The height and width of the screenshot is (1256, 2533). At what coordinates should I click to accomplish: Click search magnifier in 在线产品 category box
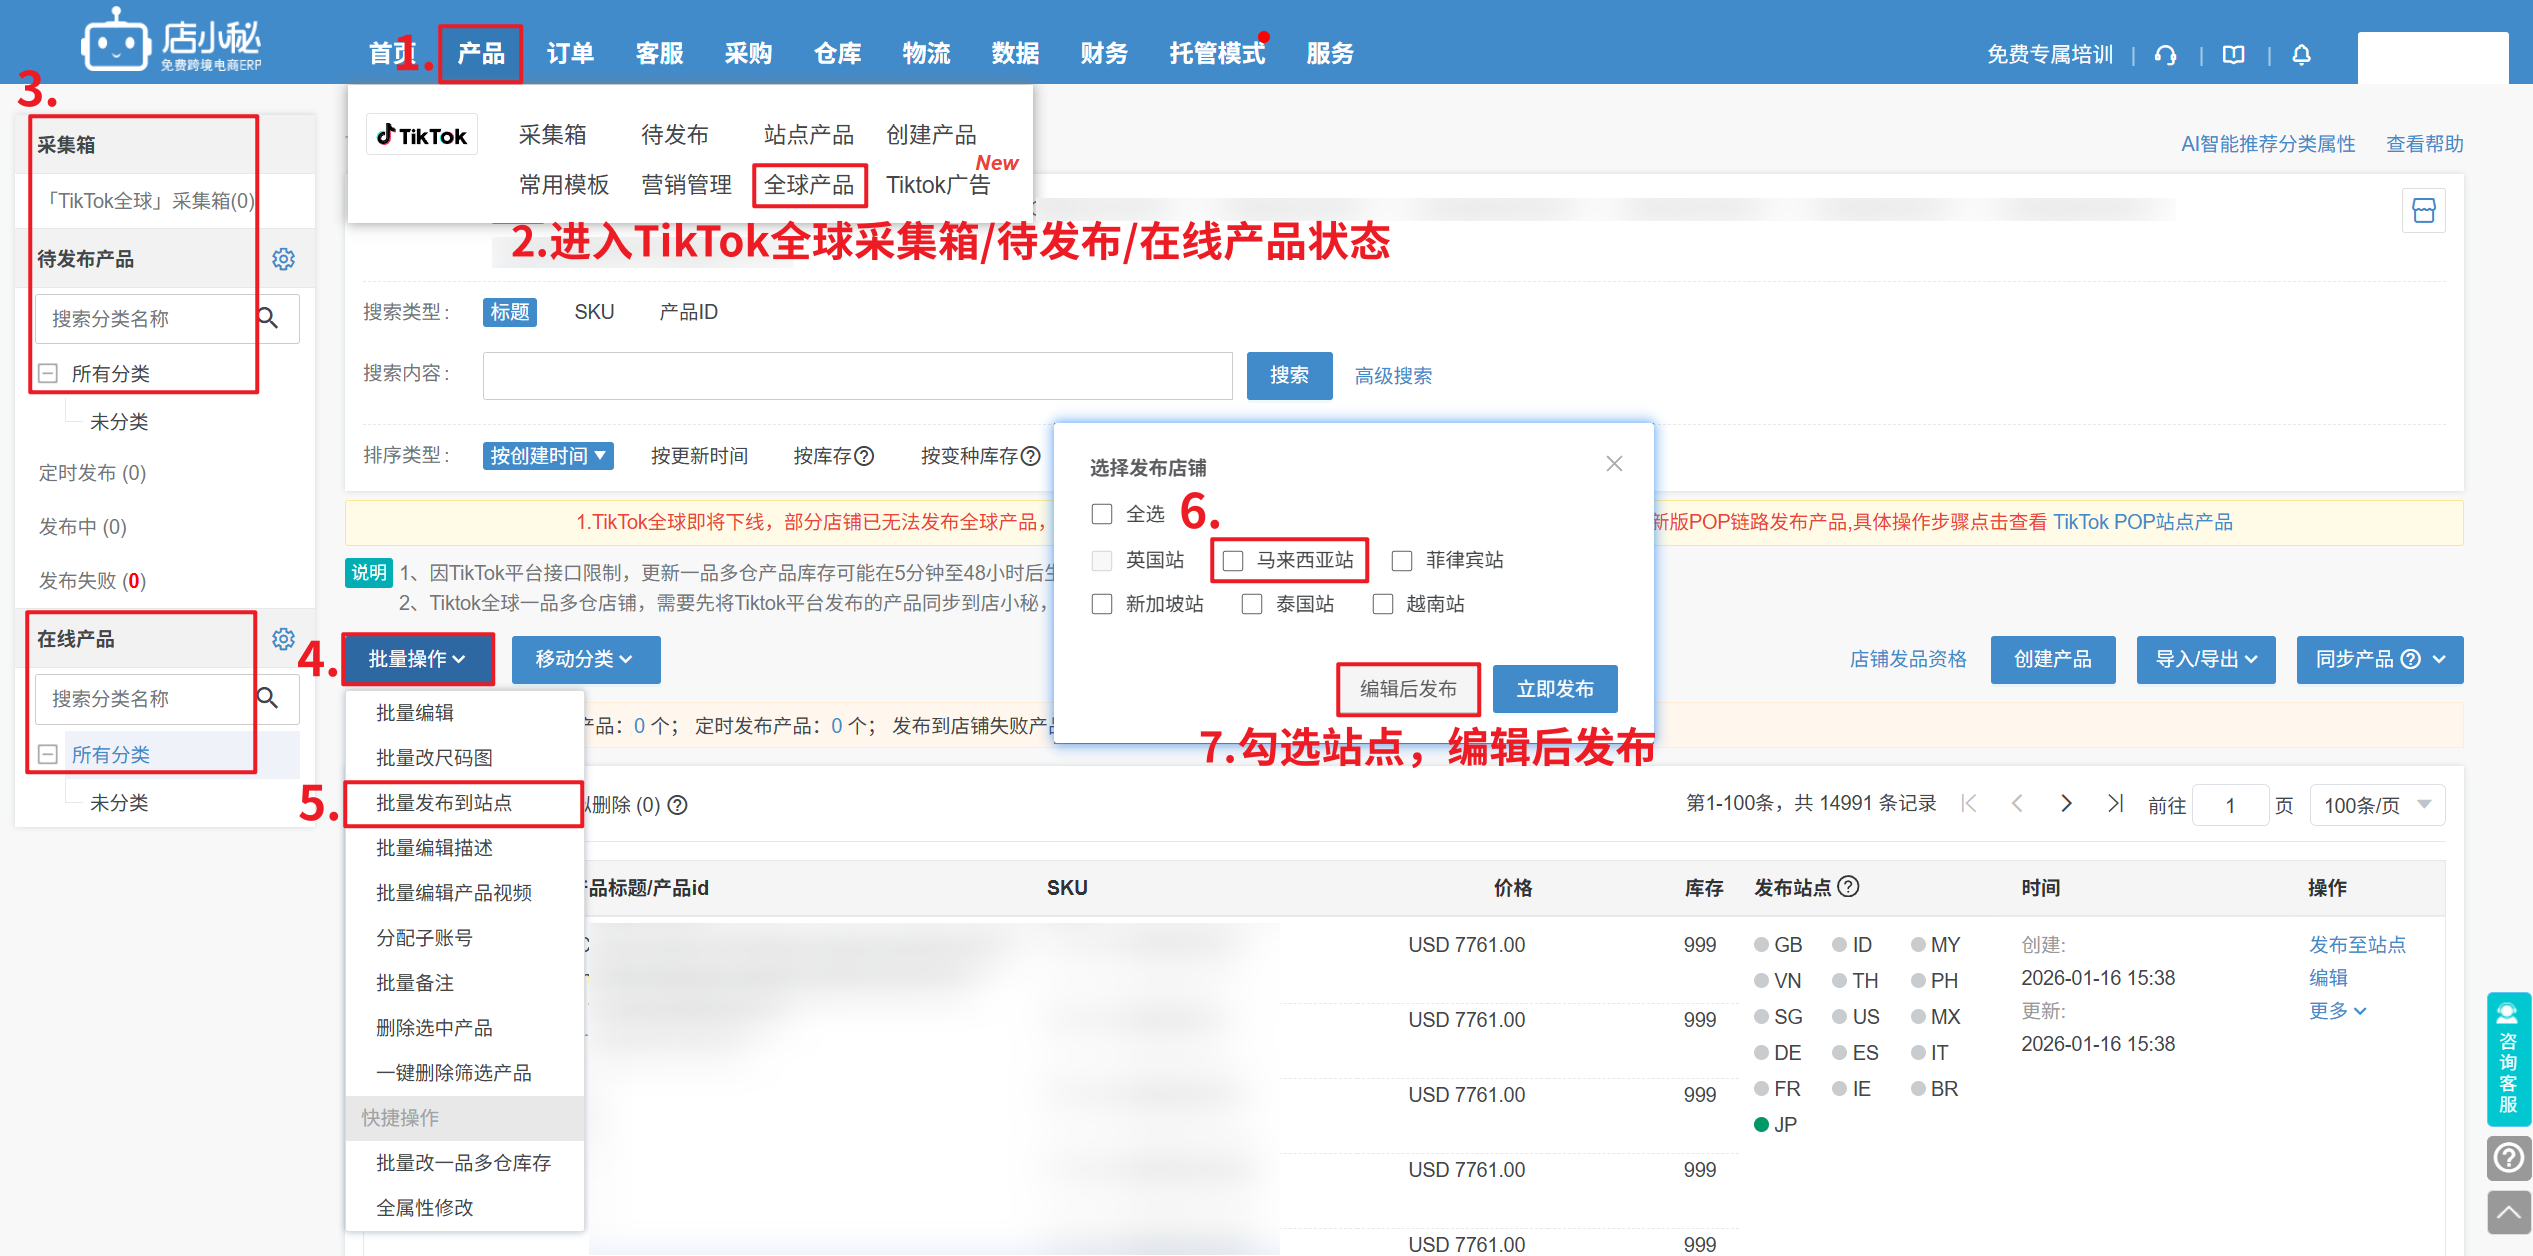[268, 698]
